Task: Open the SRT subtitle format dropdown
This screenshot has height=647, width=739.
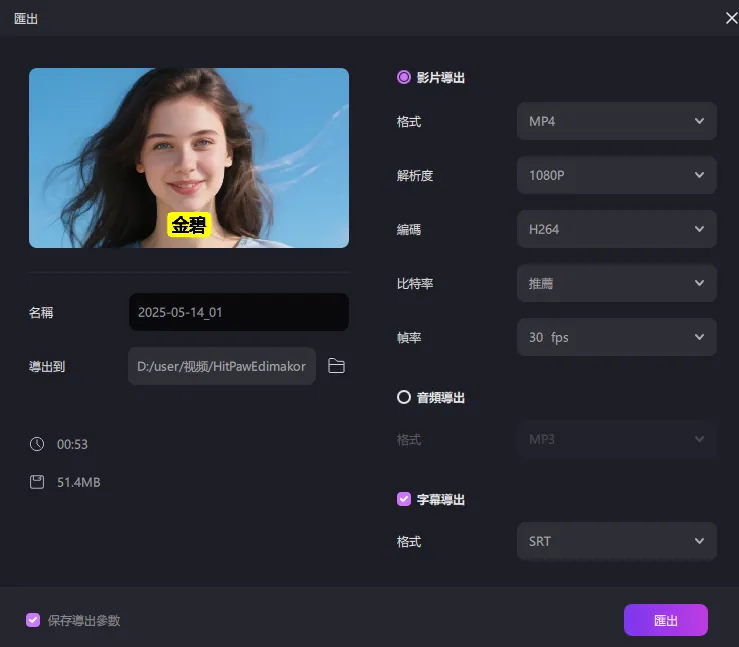Action: tap(616, 541)
